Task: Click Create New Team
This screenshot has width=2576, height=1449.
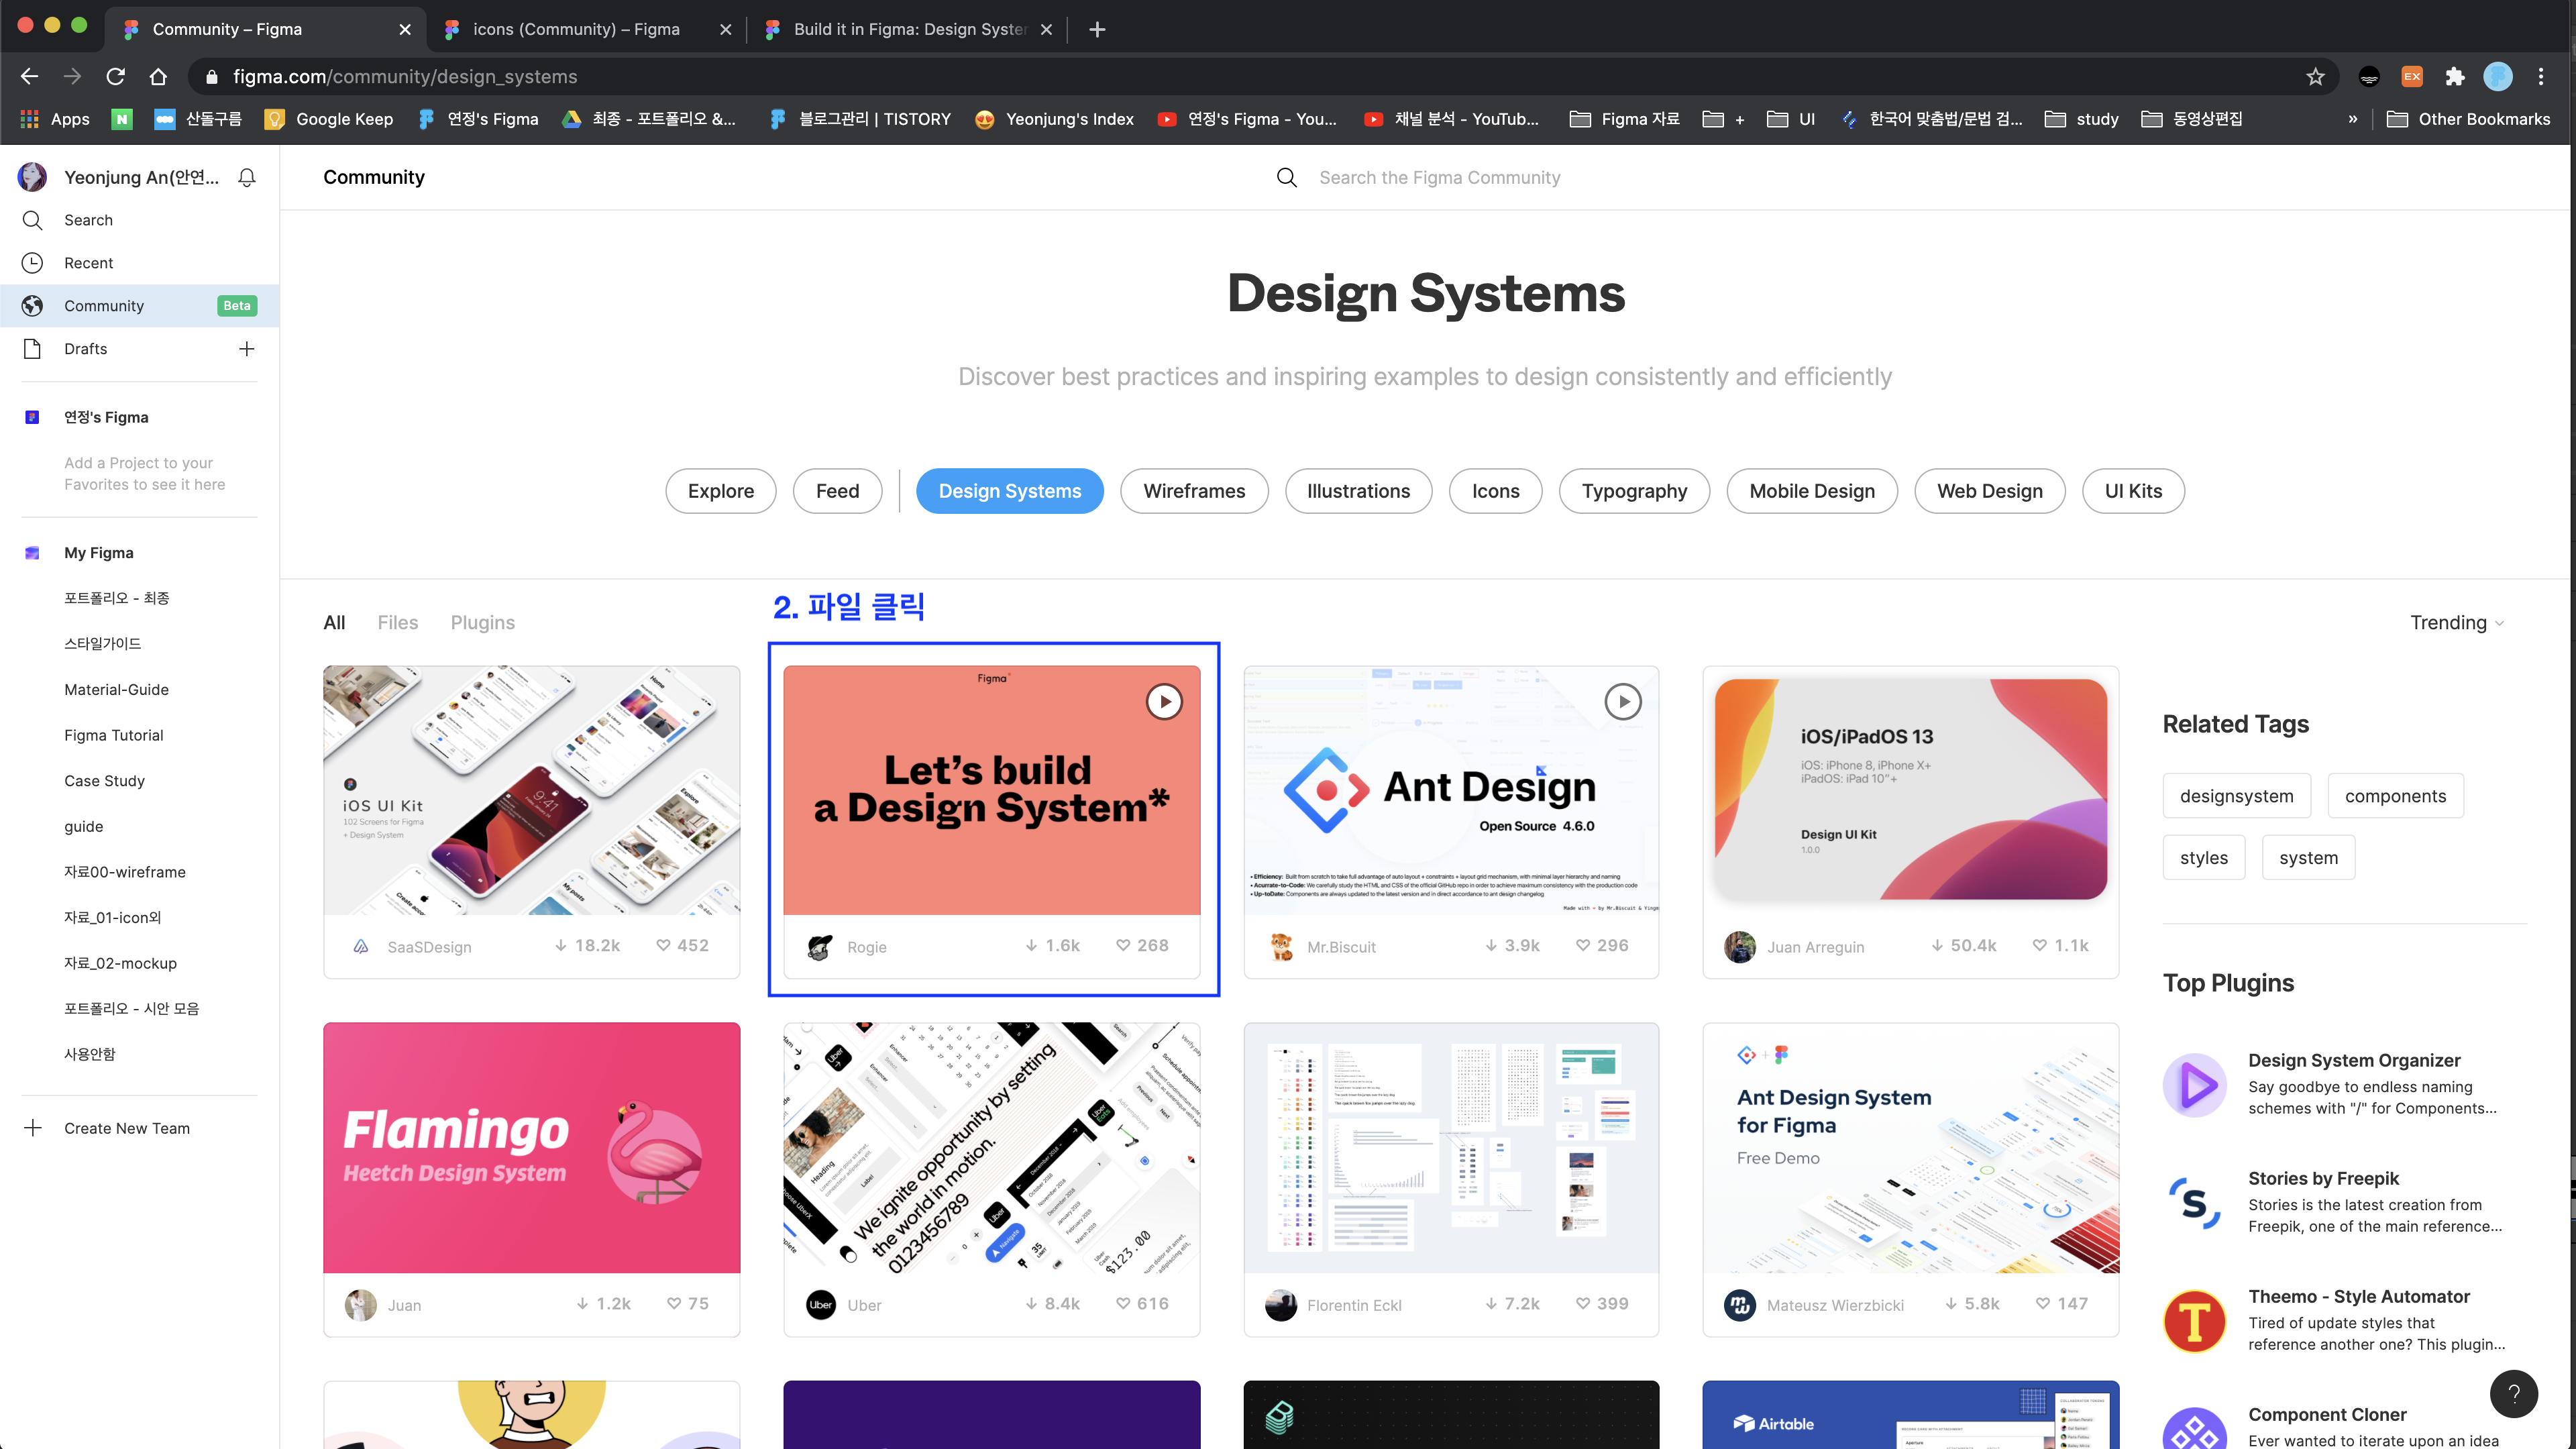Action: [126, 1128]
